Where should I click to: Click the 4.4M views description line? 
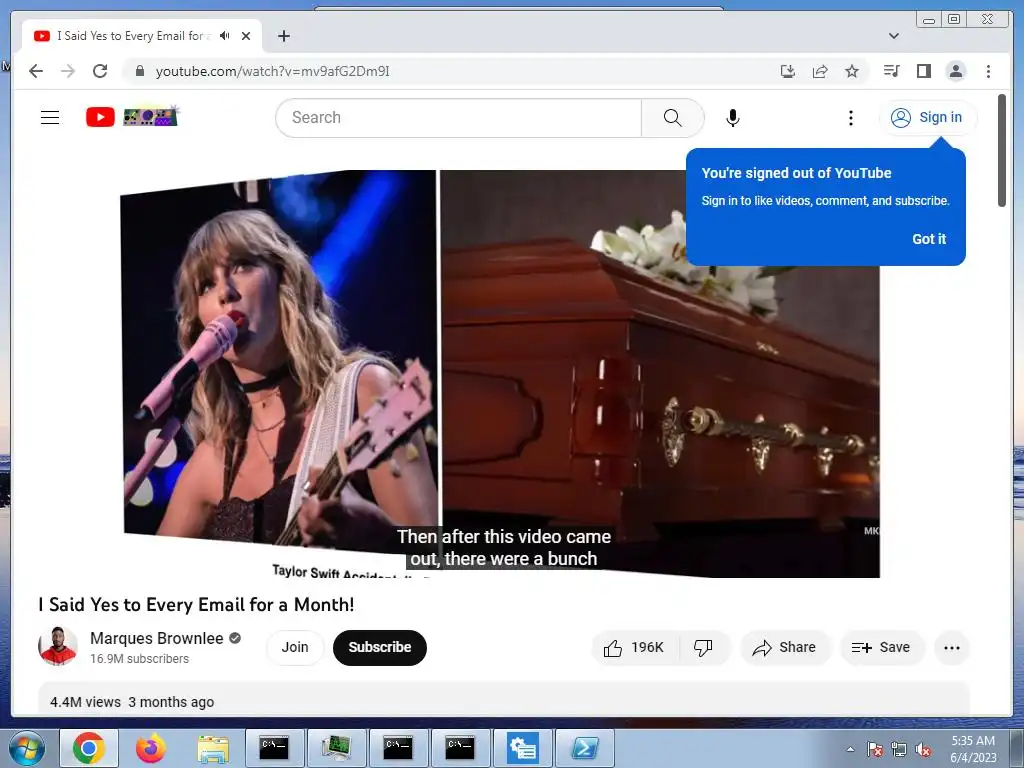(x=132, y=702)
